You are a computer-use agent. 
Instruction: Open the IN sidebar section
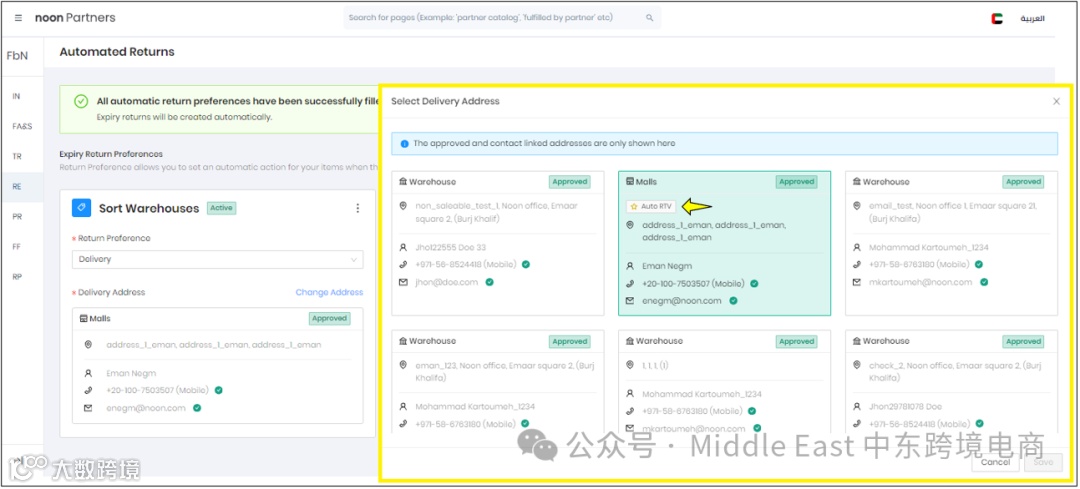pos(17,96)
